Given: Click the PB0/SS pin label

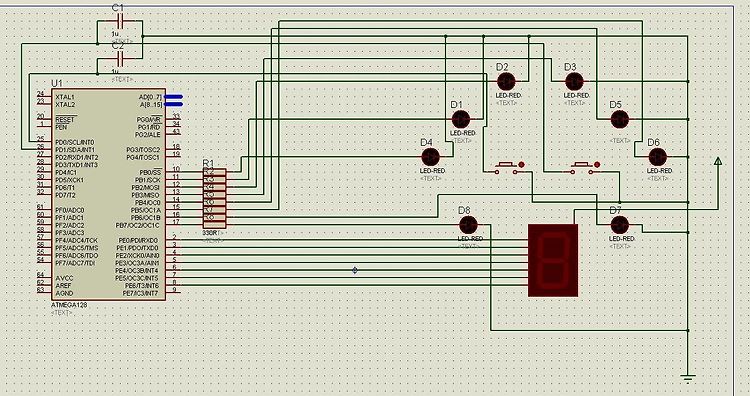Looking at the screenshot, I should click(x=150, y=172).
